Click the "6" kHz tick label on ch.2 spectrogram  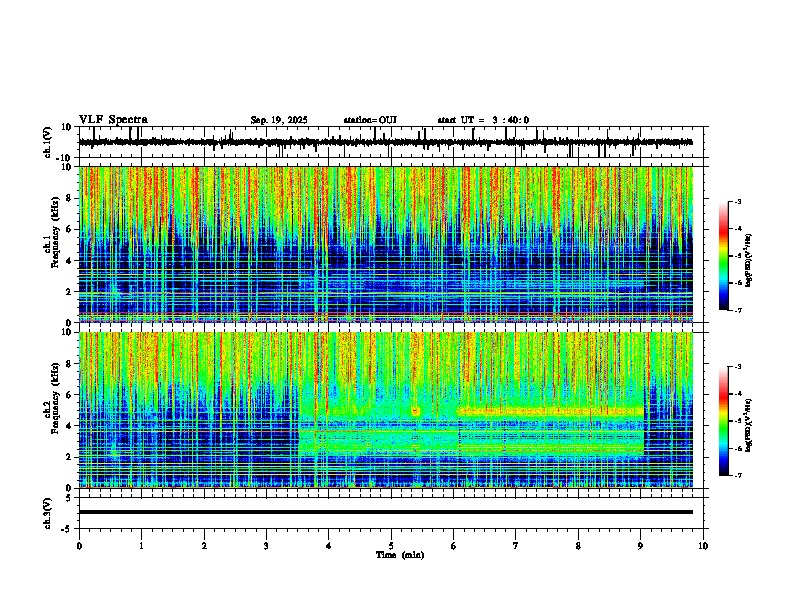click(x=69, y=395)
